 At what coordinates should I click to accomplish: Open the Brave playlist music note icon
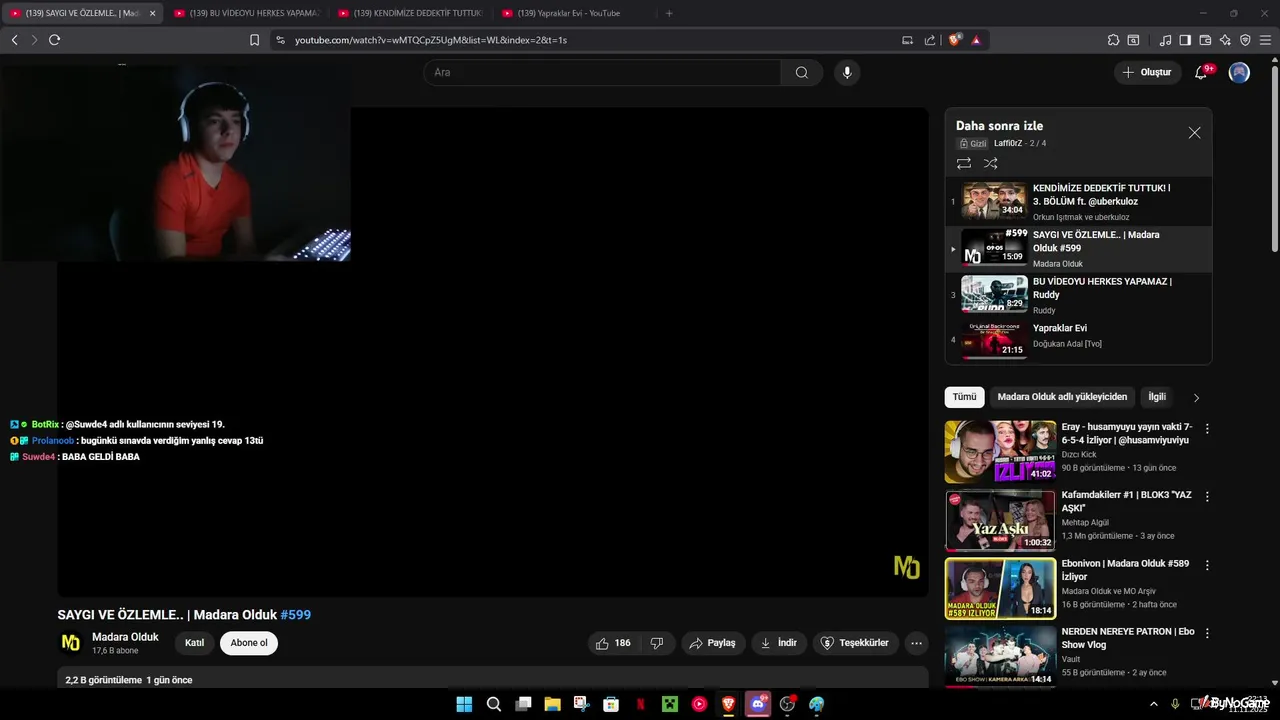click(1165, 40)
